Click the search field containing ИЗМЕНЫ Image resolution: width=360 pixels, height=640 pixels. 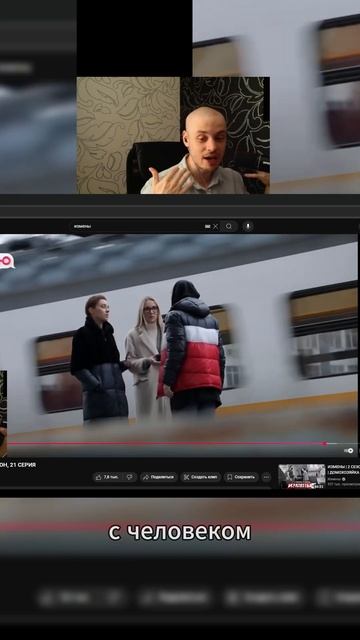[x=145, y=226]
